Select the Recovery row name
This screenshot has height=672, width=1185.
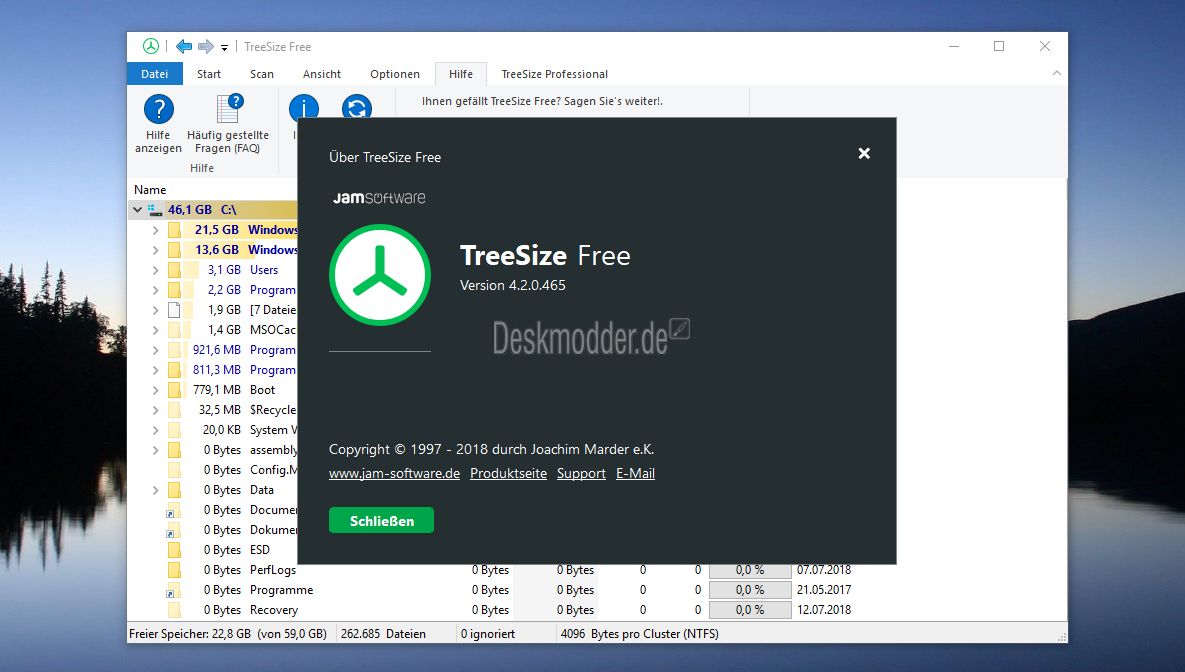click(x=274, y=610)
